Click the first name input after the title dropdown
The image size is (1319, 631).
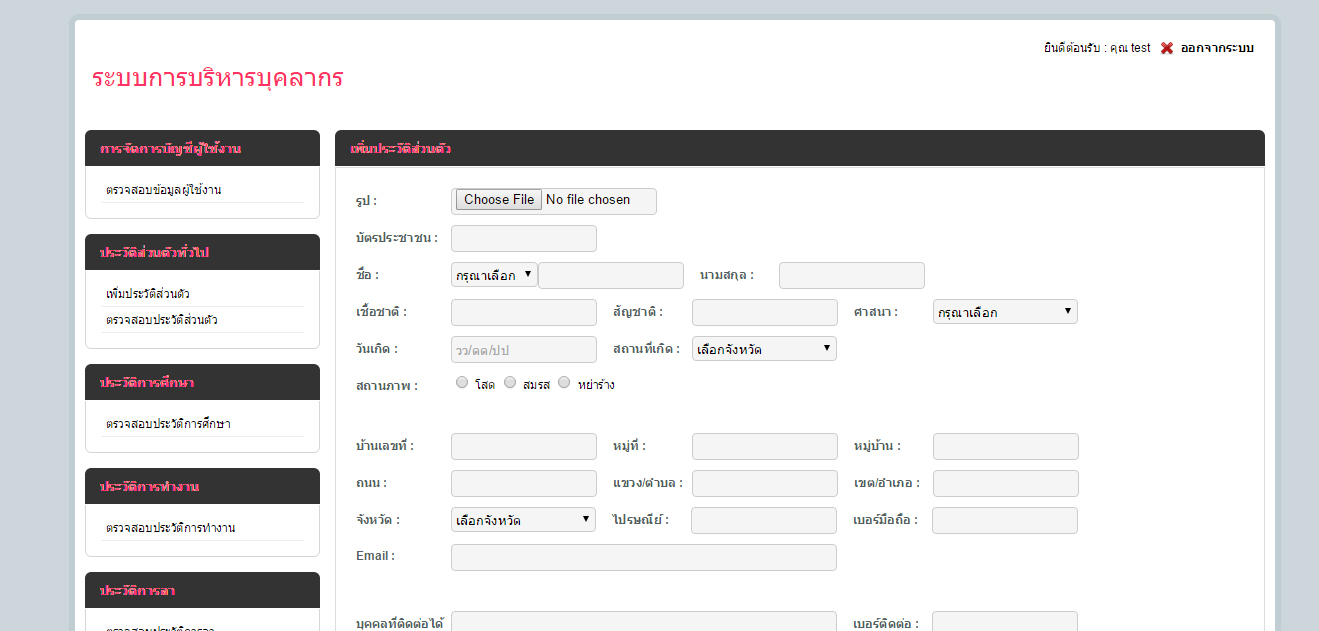point(611,275)
